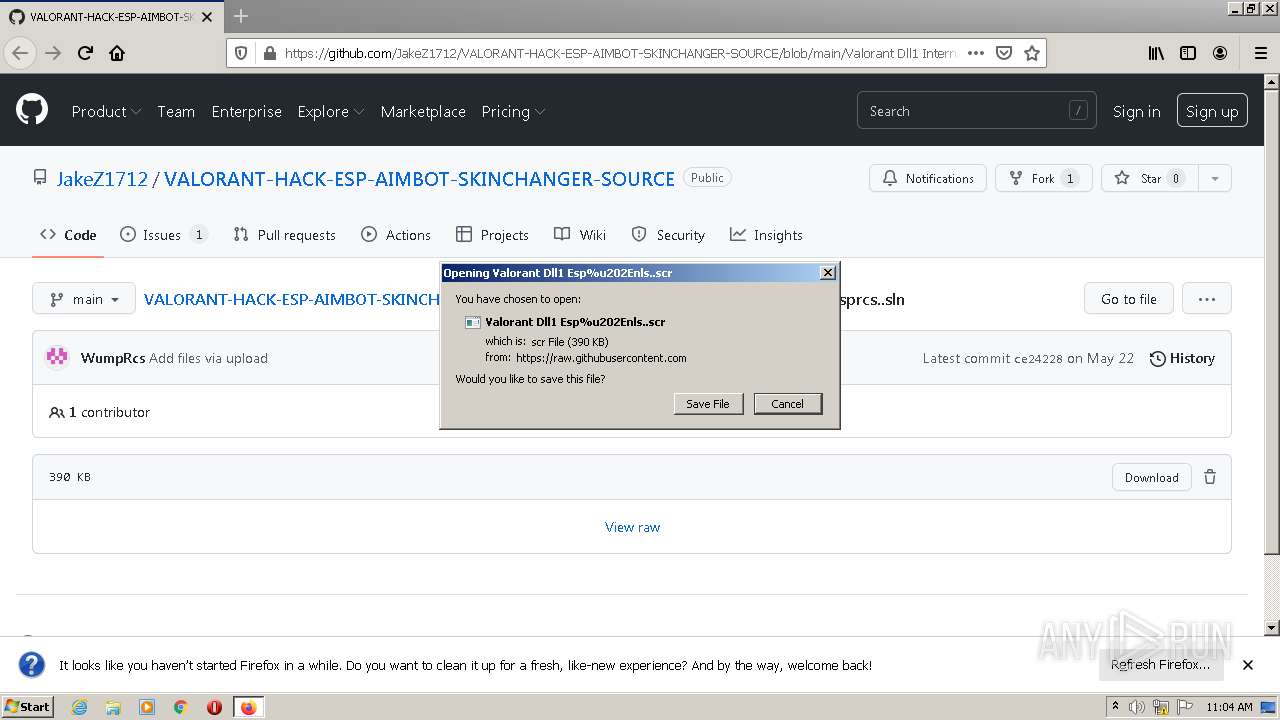Open the three-dot file options menu
Screen dimensions: 1280x720
1207,299
